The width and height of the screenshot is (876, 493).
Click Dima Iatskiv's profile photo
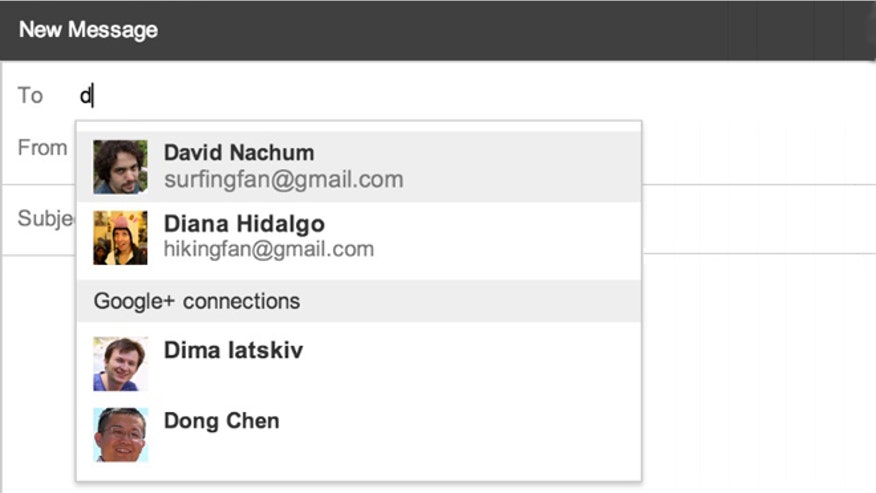(120, 364)
